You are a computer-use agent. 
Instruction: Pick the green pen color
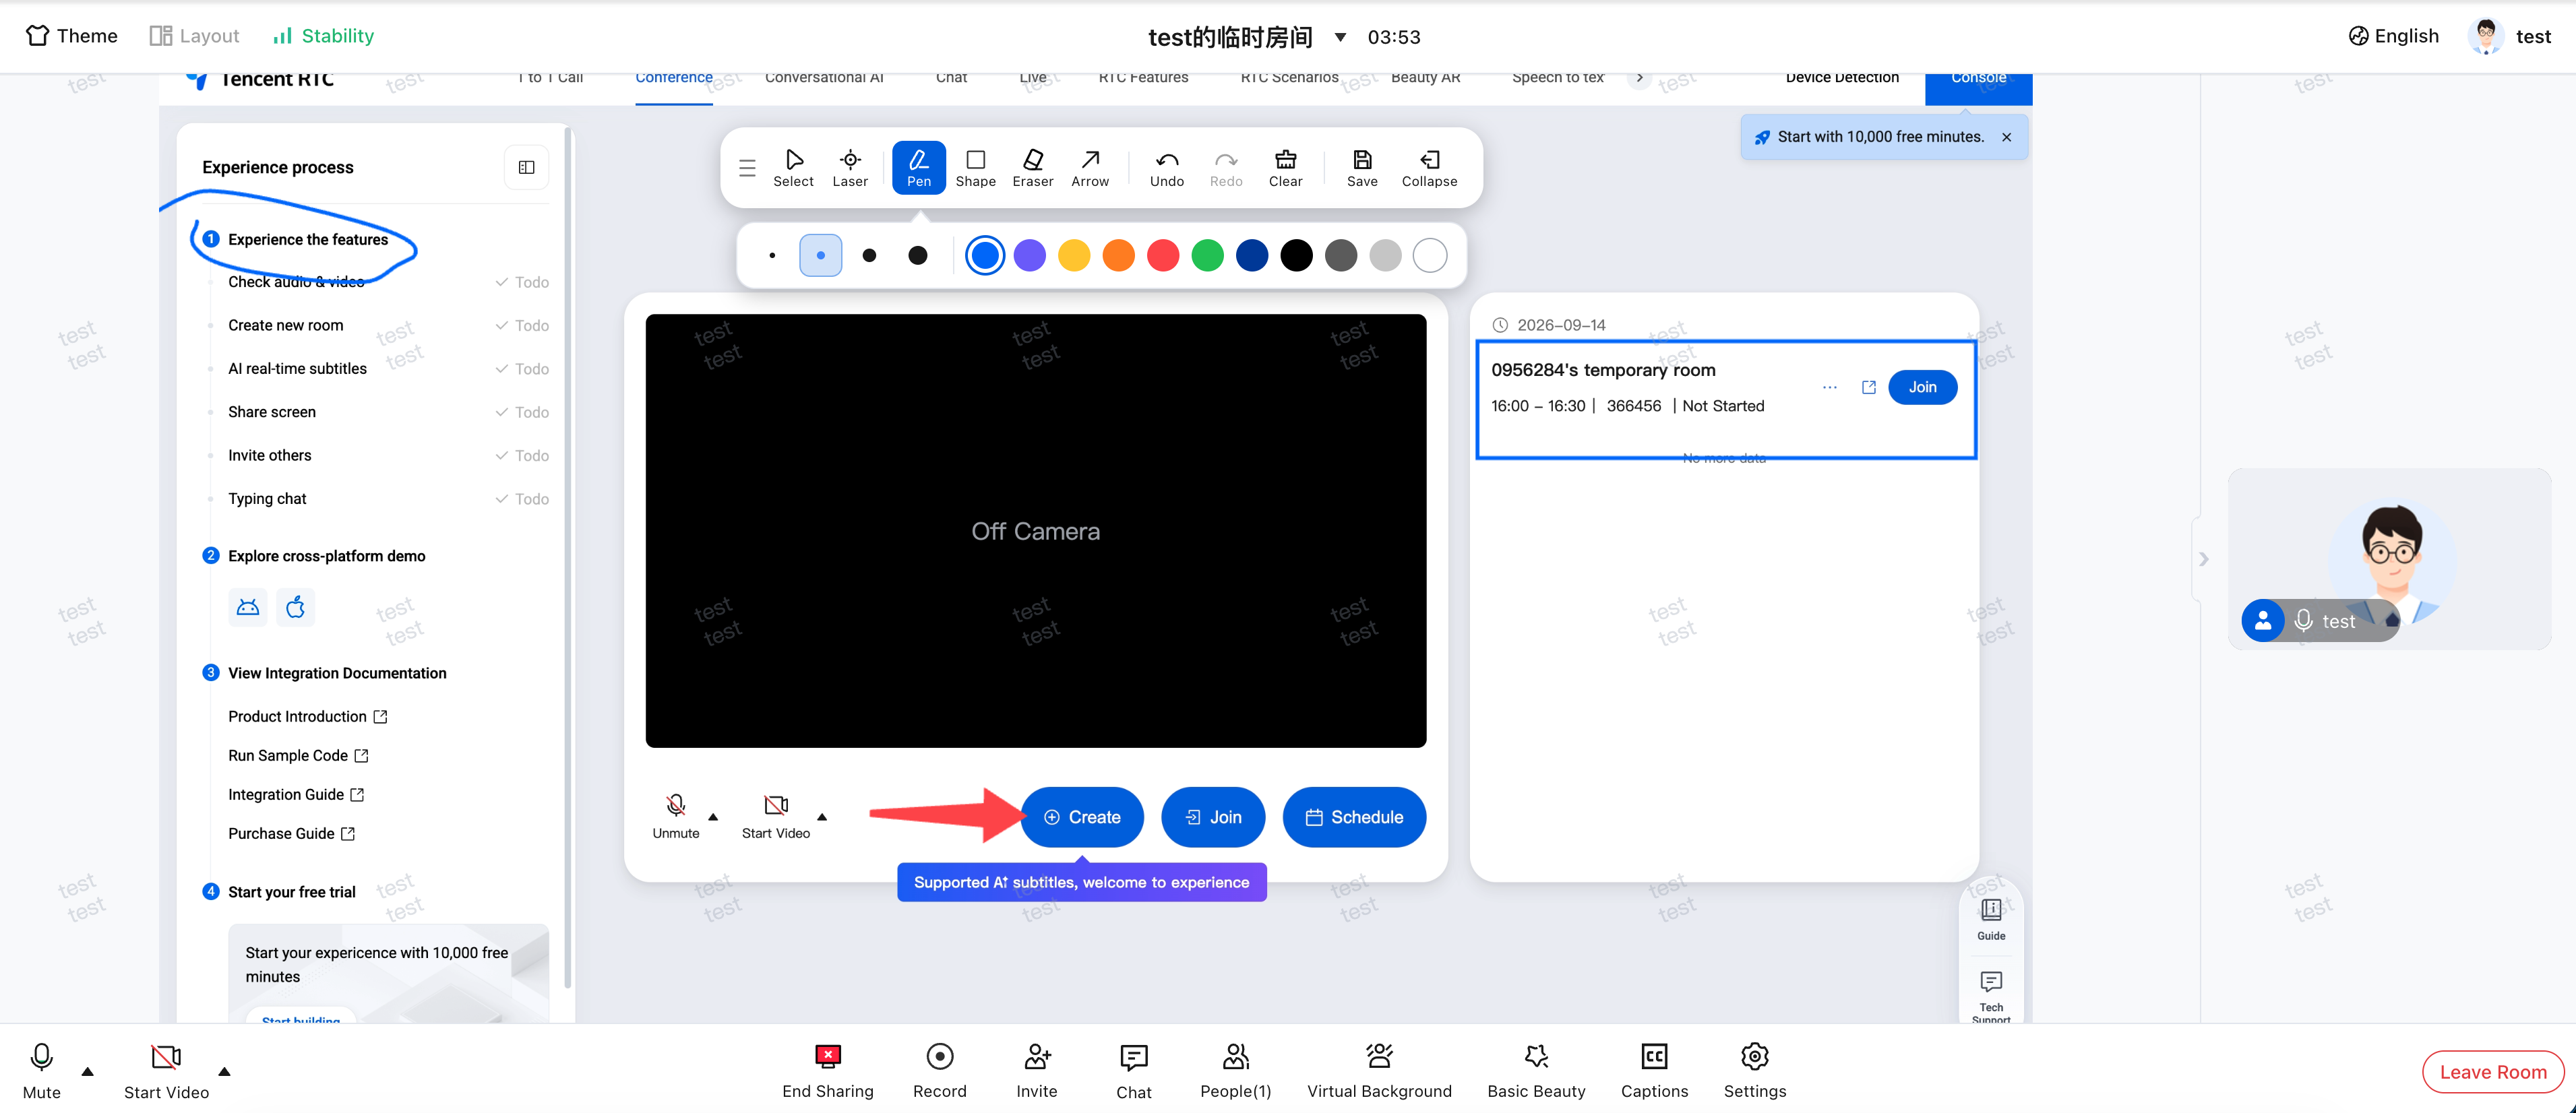point(1207,255)
